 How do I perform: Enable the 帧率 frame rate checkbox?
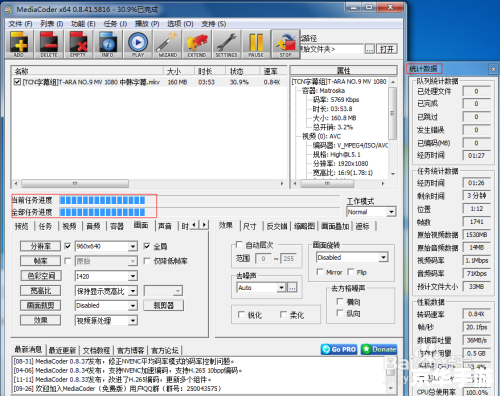point(68,261)
